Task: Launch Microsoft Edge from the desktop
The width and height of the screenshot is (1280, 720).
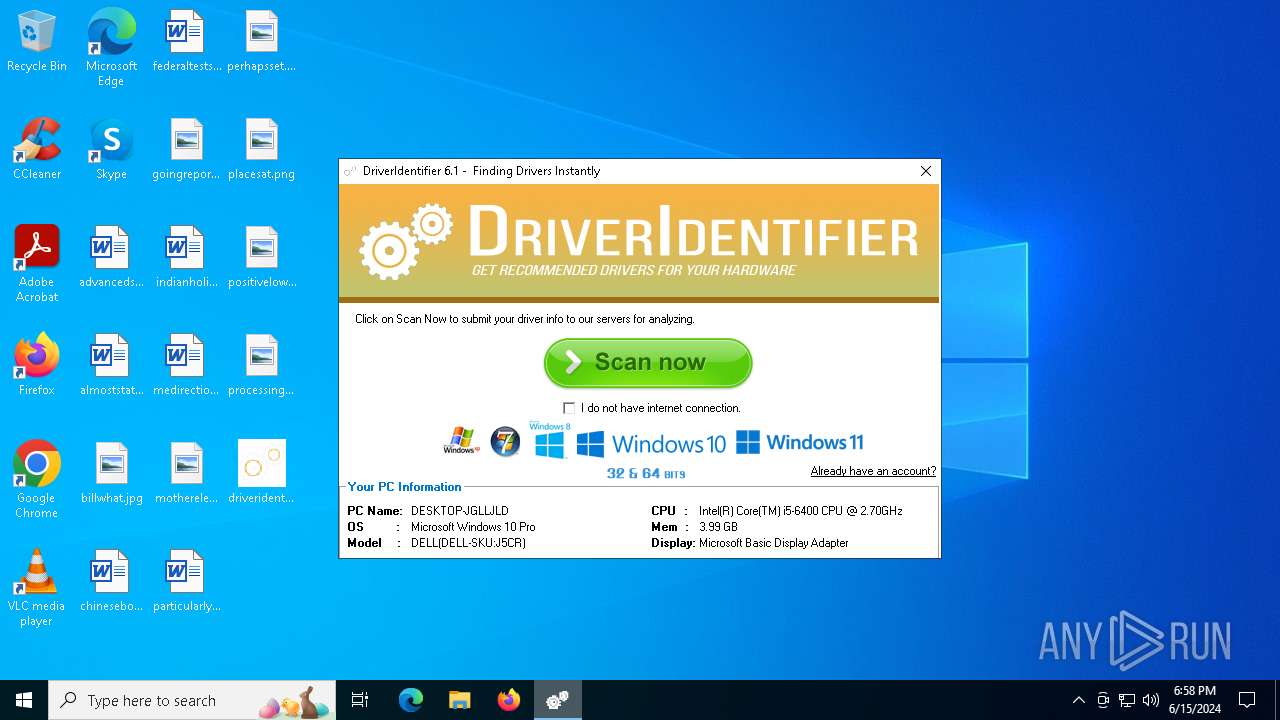Action: coord(111,48)
